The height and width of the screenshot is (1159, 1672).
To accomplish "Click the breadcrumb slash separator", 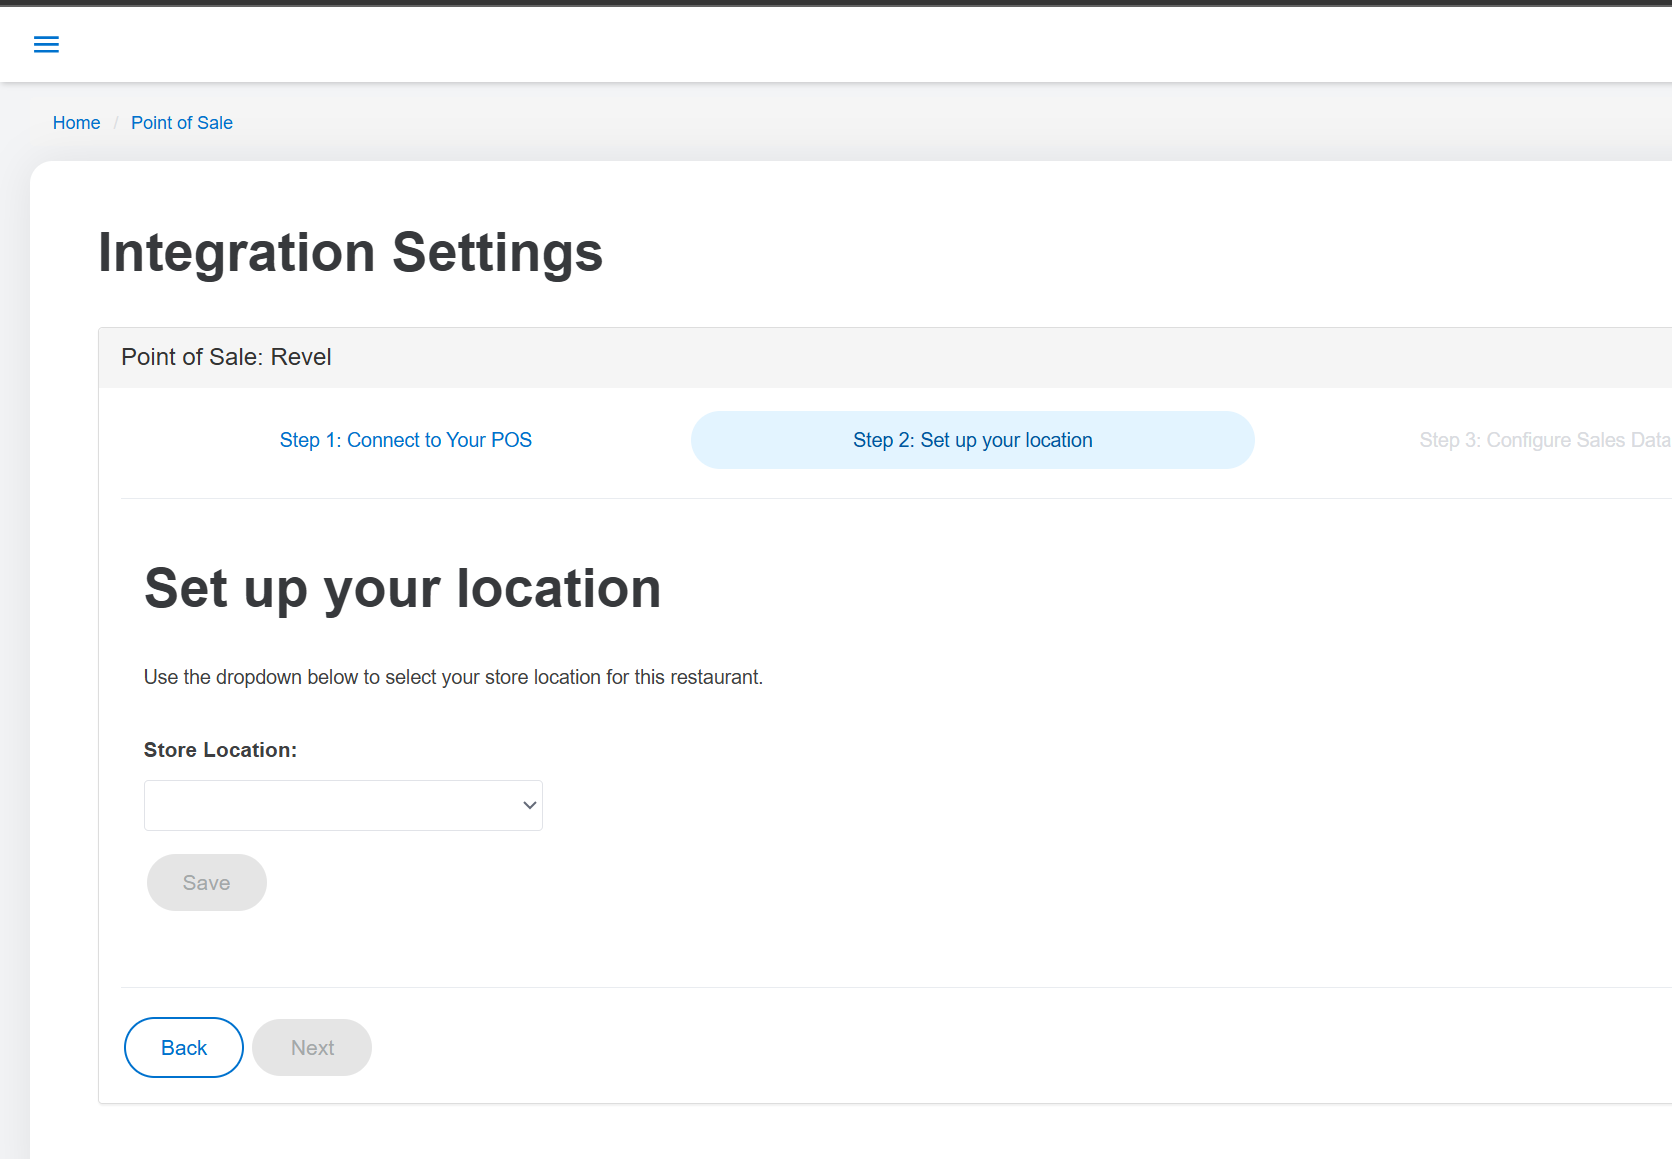I will pyautogui.click(x=116, y=123).
